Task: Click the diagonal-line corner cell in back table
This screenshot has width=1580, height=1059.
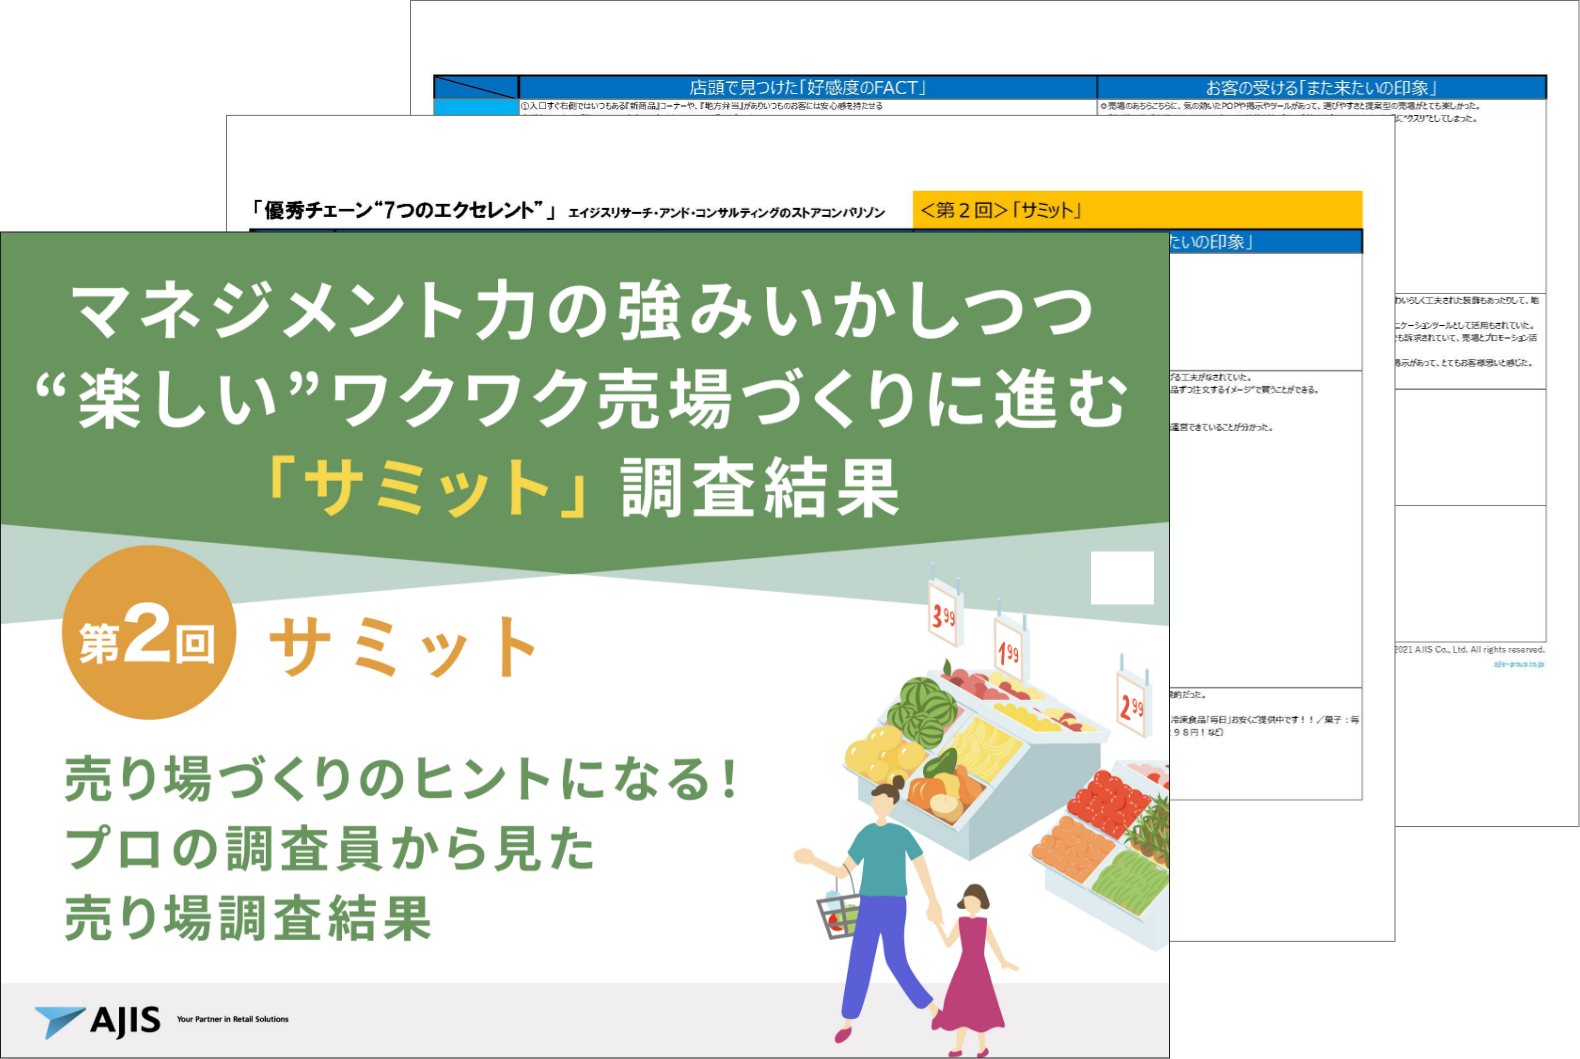Action: (x=476, y=87)
